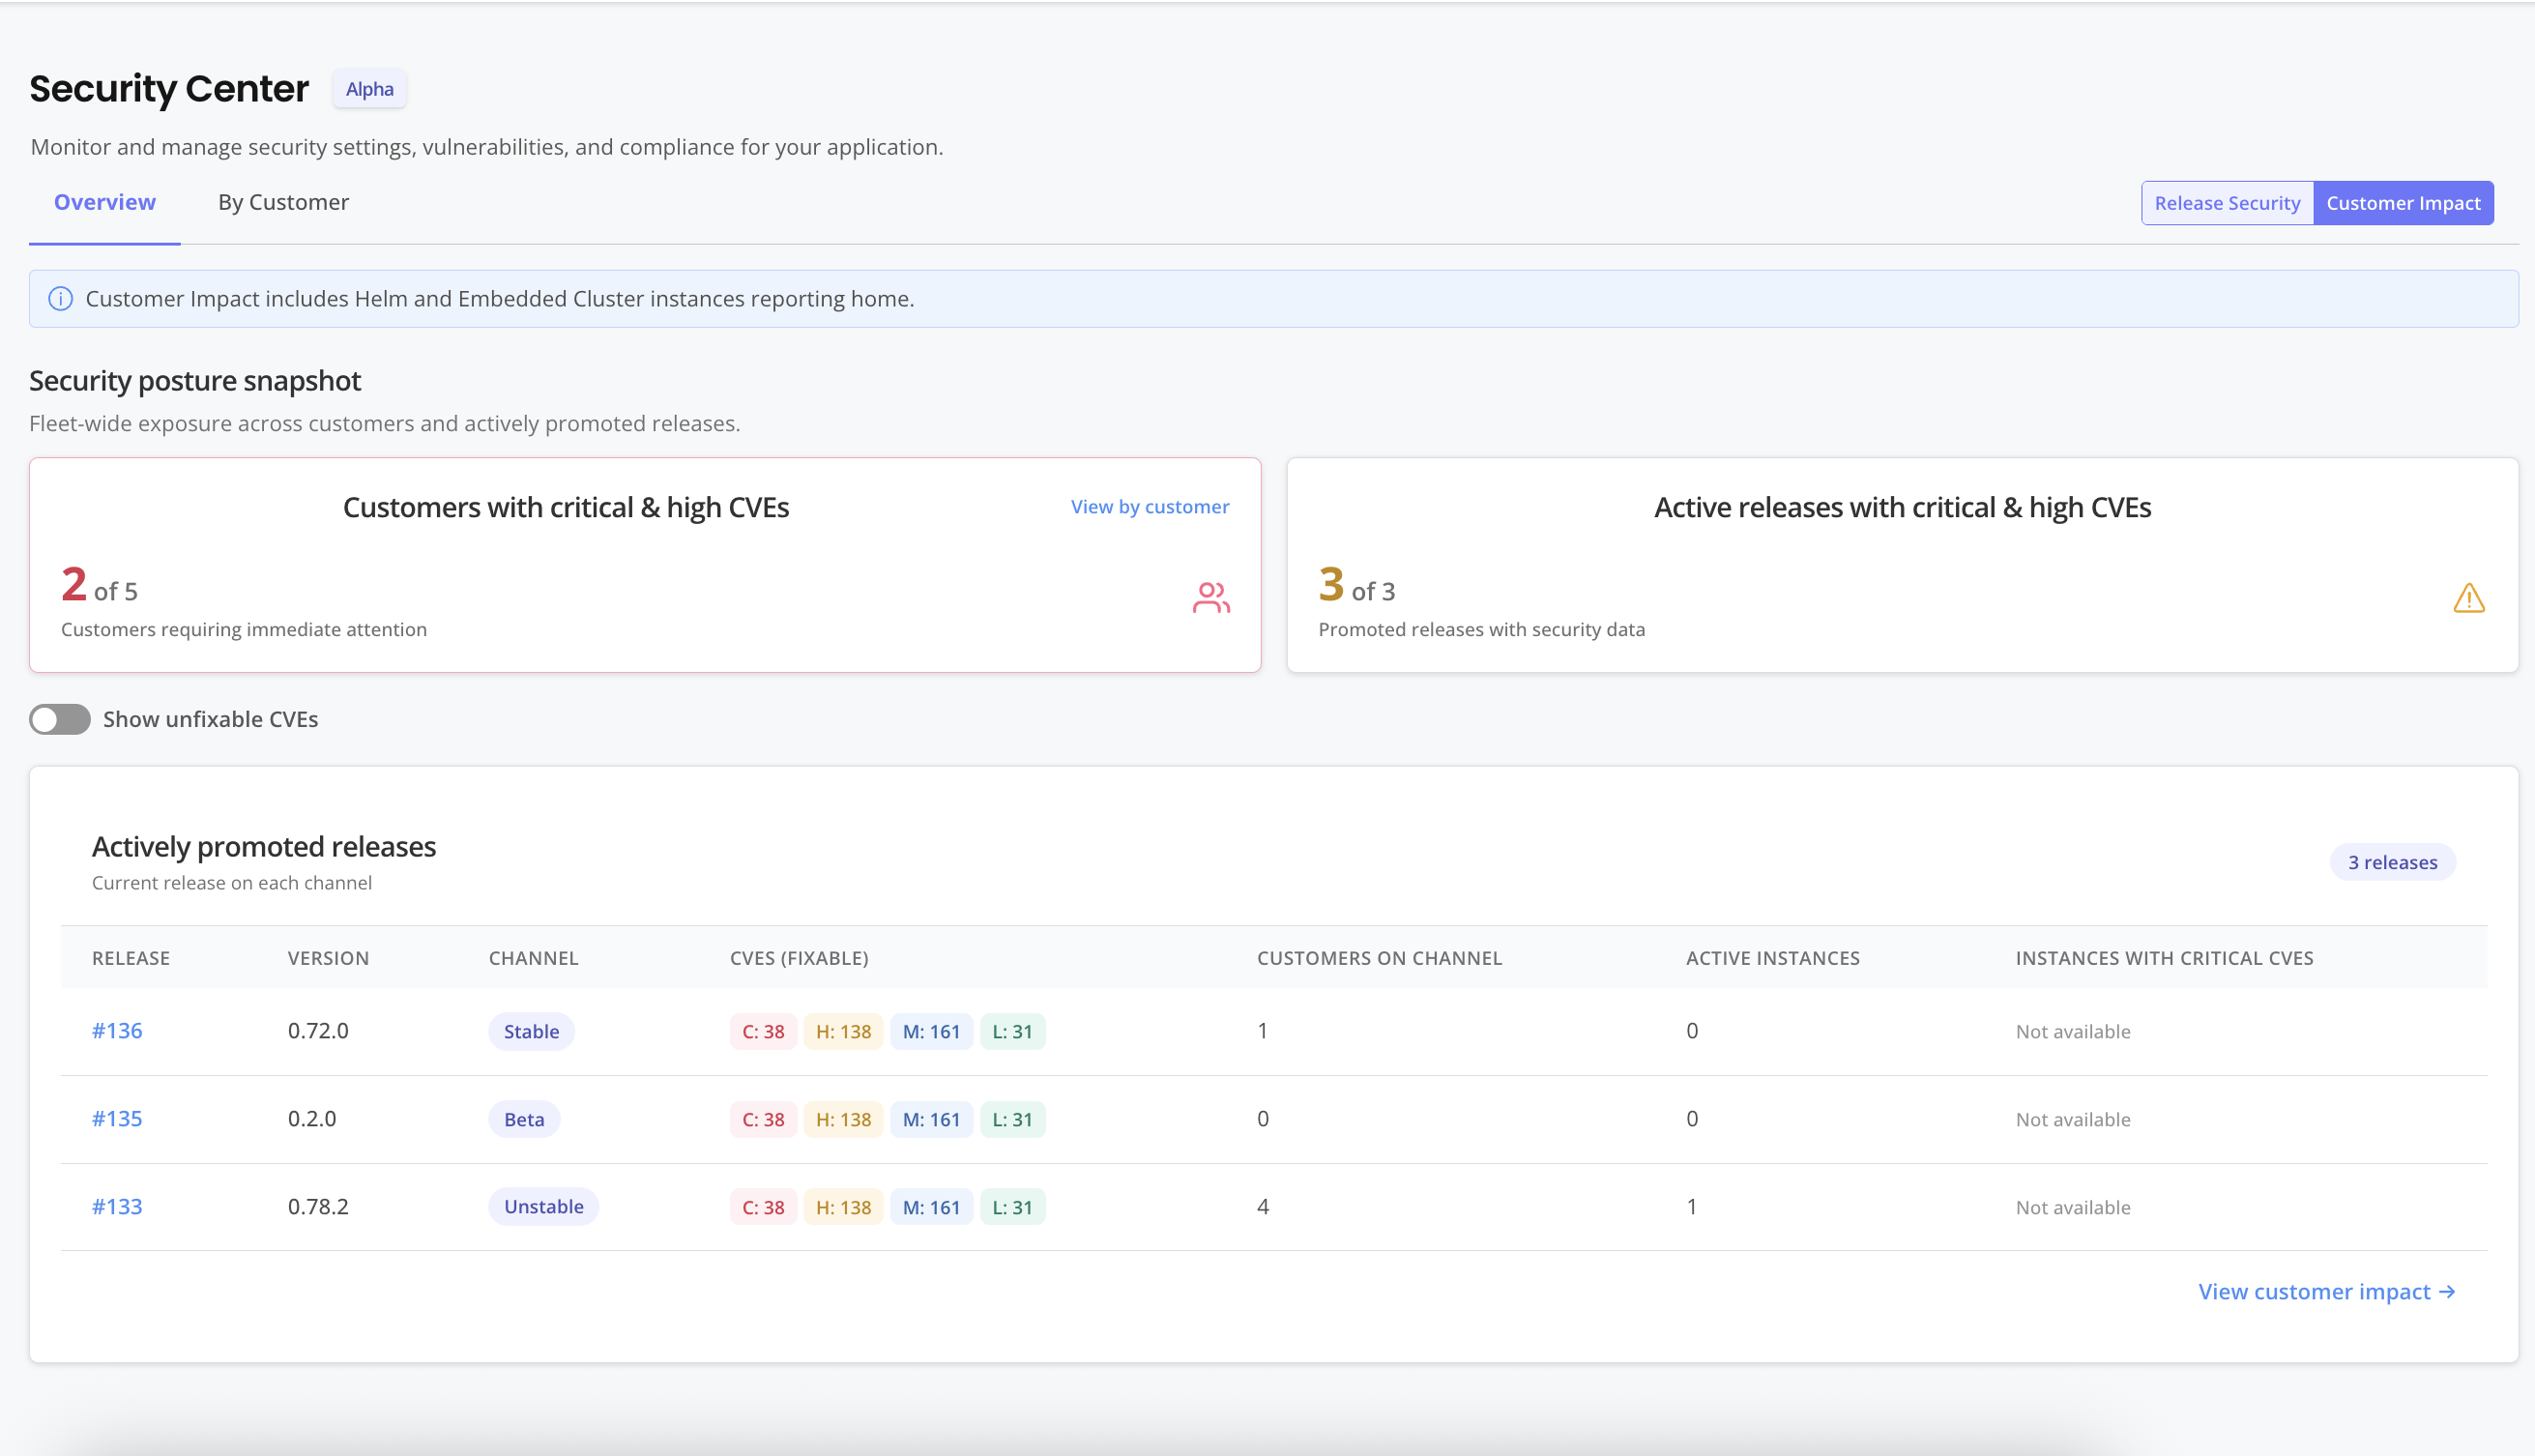
Task: Switch to the Overview tab
Action: (x=105, y=202)
